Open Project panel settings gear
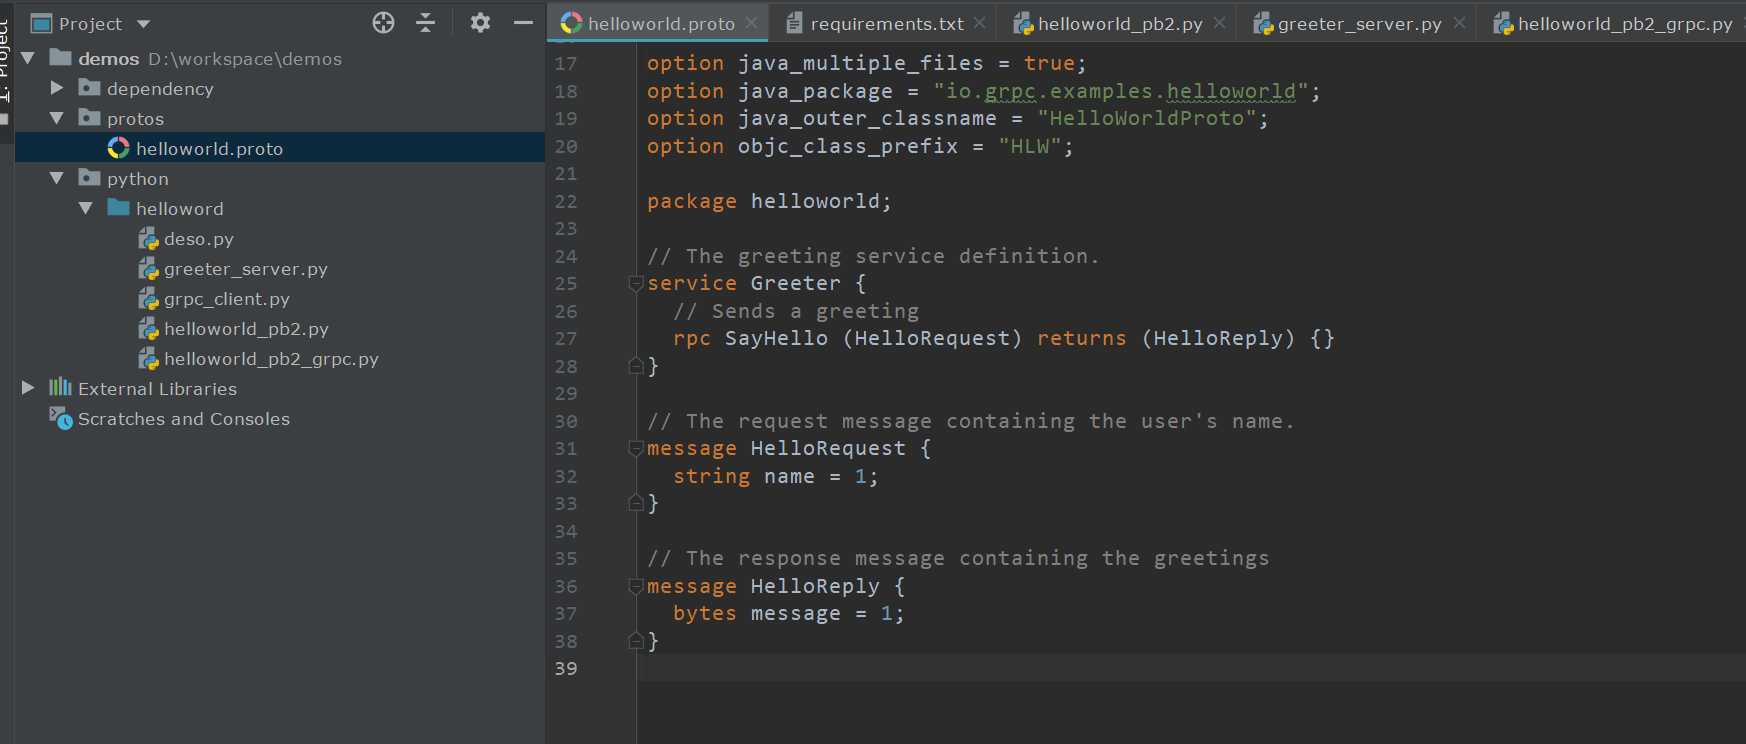This screenshot has width=1746, height=744. (480, 23)
